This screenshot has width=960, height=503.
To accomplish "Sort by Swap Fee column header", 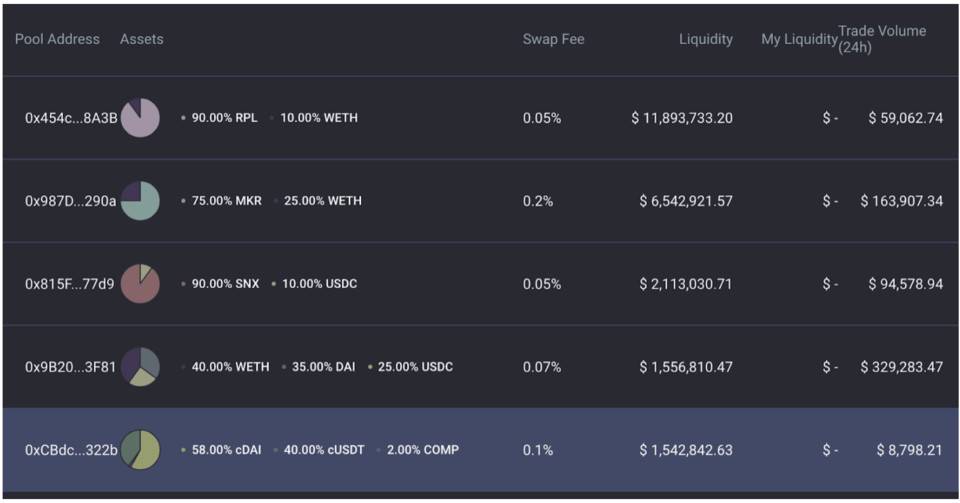I will [x=553, y=39].
